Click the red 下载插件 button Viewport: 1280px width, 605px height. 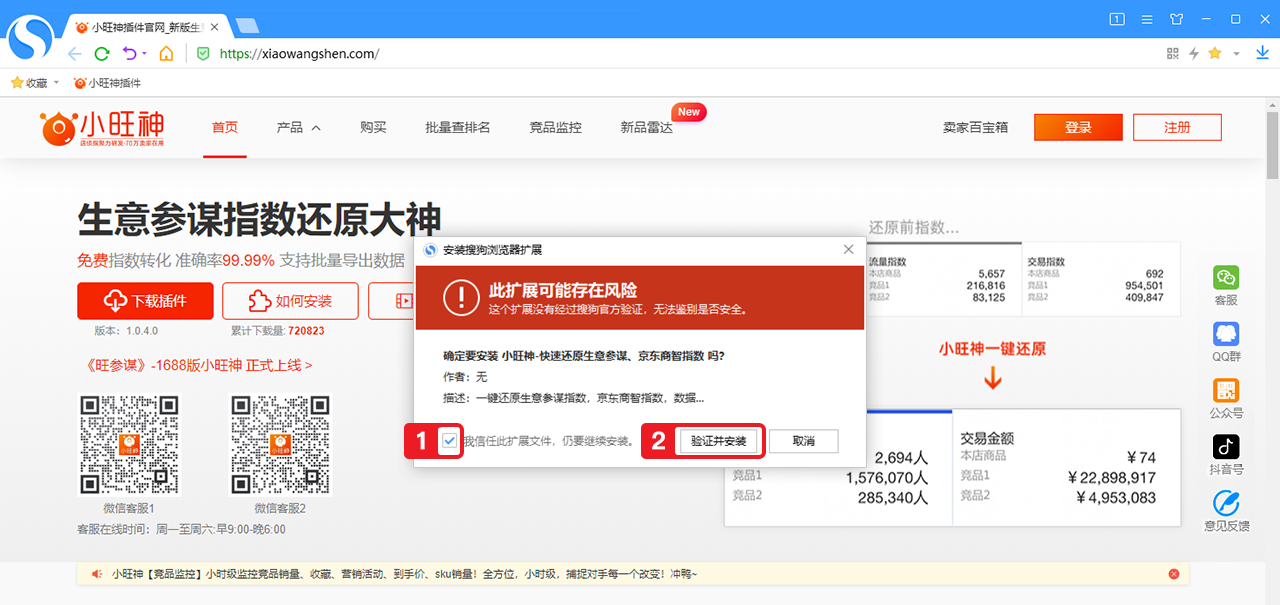(x=145, y=300)
